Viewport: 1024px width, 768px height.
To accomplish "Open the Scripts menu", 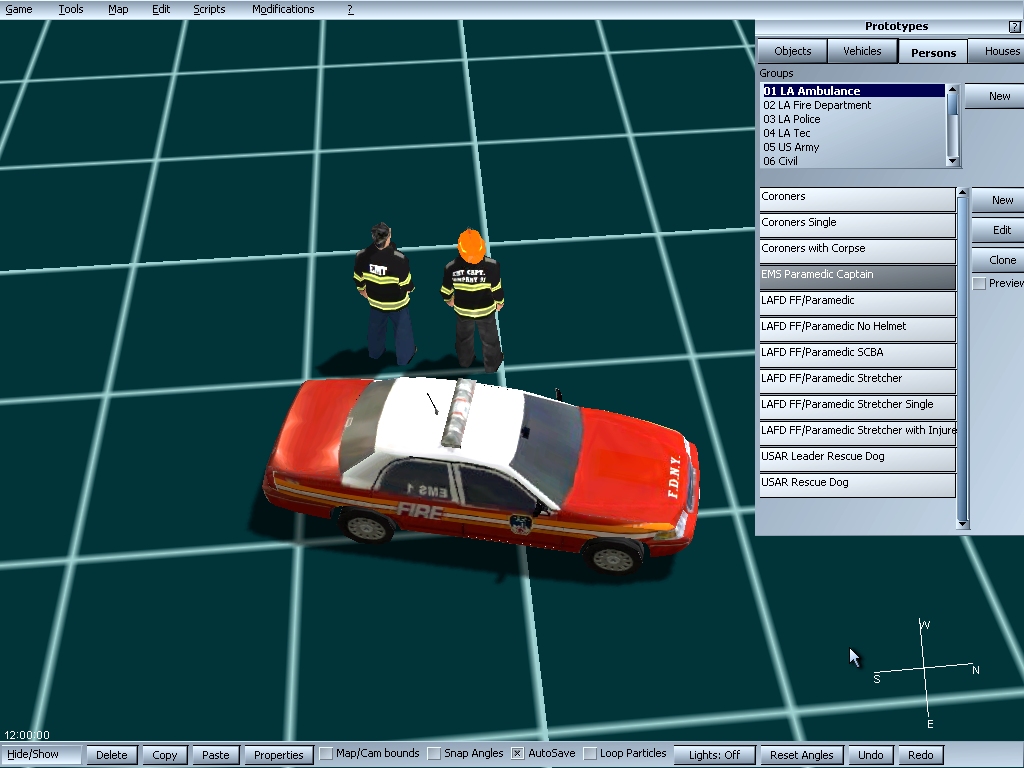I will pyautogui.click(x=209, y=9).
